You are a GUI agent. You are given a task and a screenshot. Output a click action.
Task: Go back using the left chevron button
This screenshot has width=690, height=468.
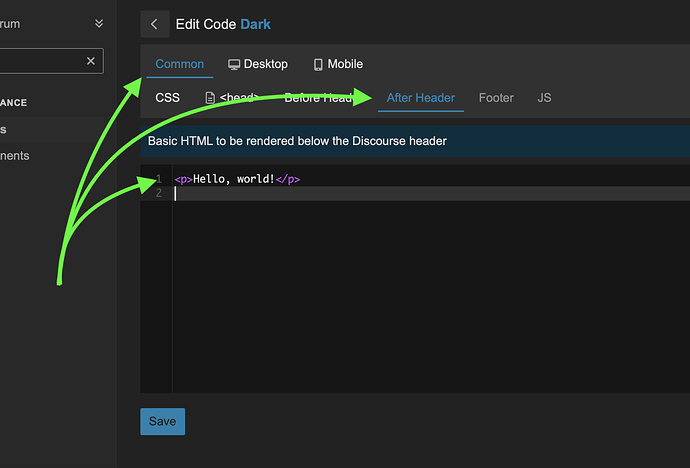coord(154,24)
